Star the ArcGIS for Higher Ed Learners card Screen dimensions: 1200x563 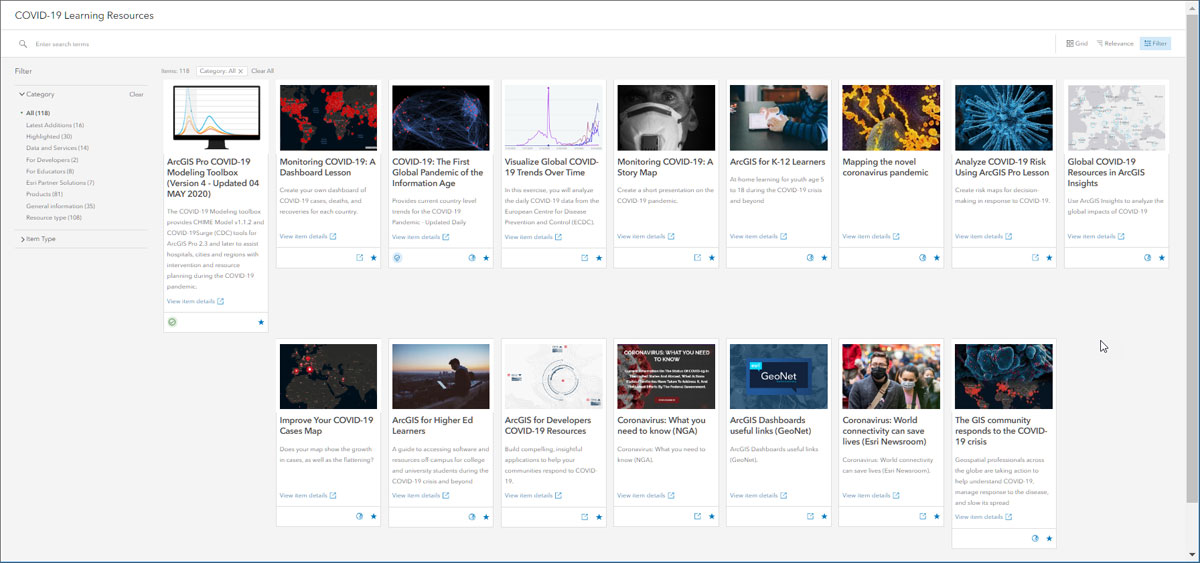[x=487, y=516]
